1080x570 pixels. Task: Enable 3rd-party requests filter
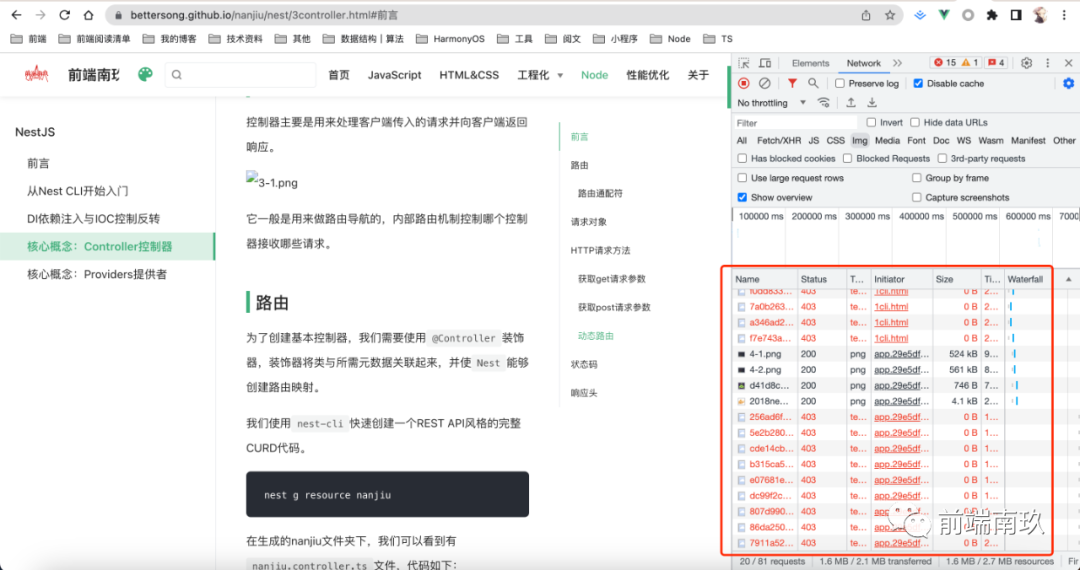click(942, 158)
